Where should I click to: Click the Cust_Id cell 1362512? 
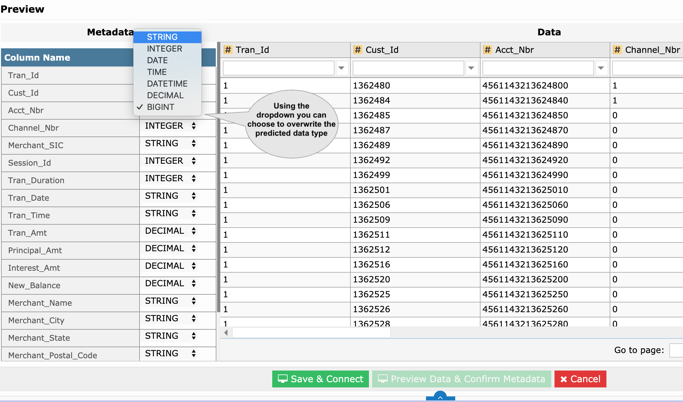(415, 250)
